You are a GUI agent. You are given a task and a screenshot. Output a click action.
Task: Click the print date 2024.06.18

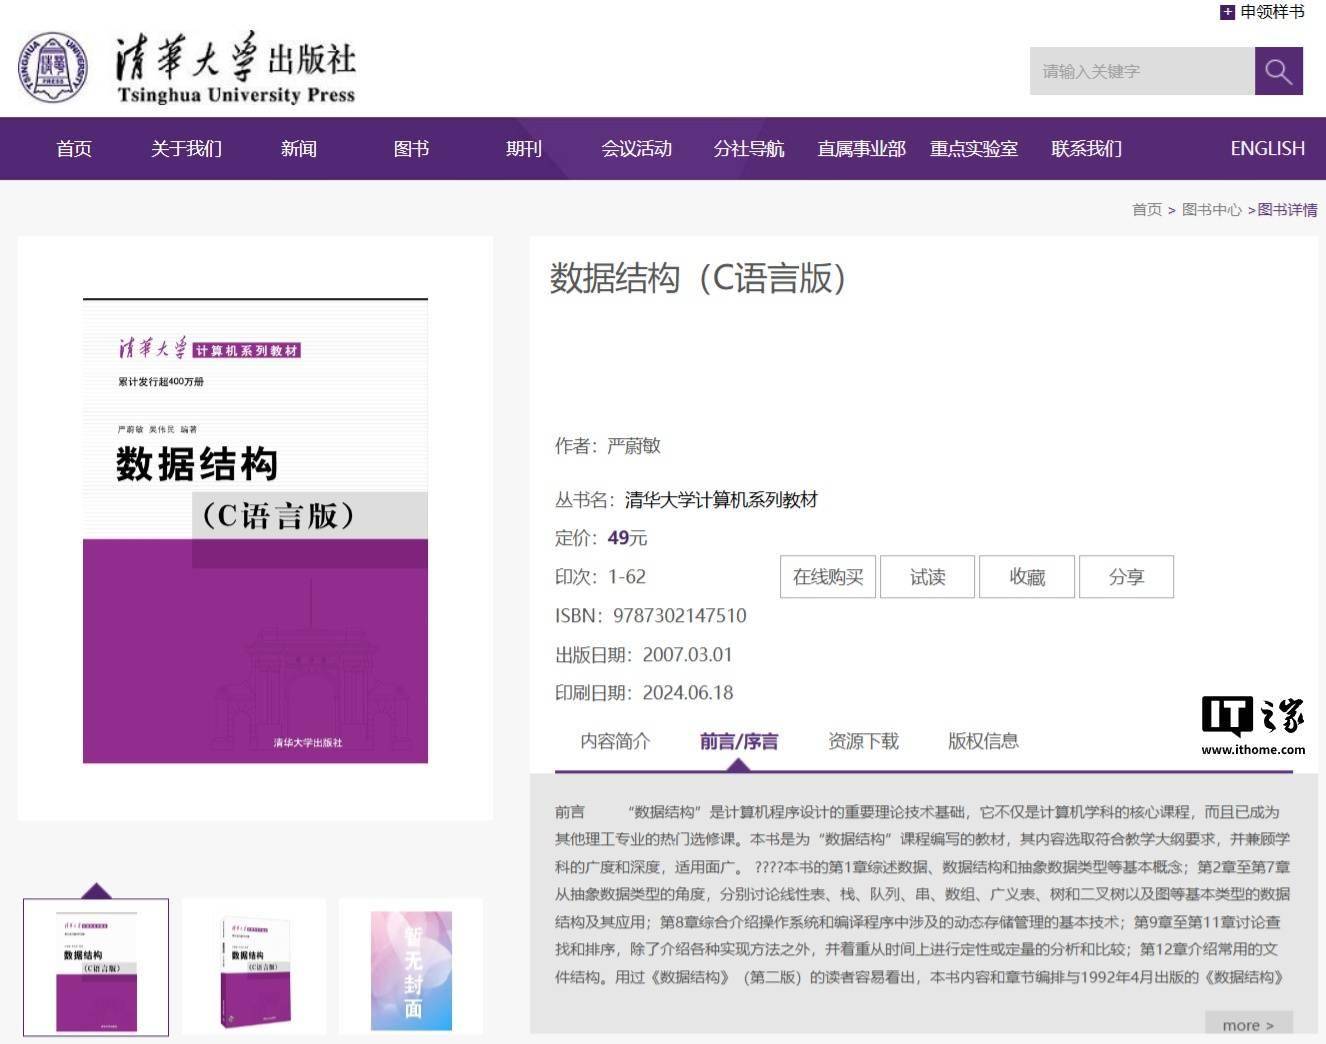point(688,693)
